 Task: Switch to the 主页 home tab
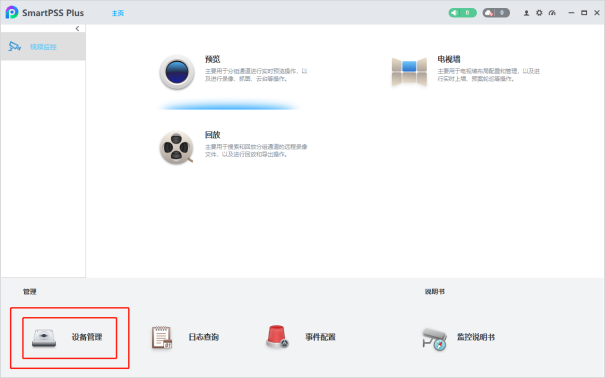[x=118, y=13]
